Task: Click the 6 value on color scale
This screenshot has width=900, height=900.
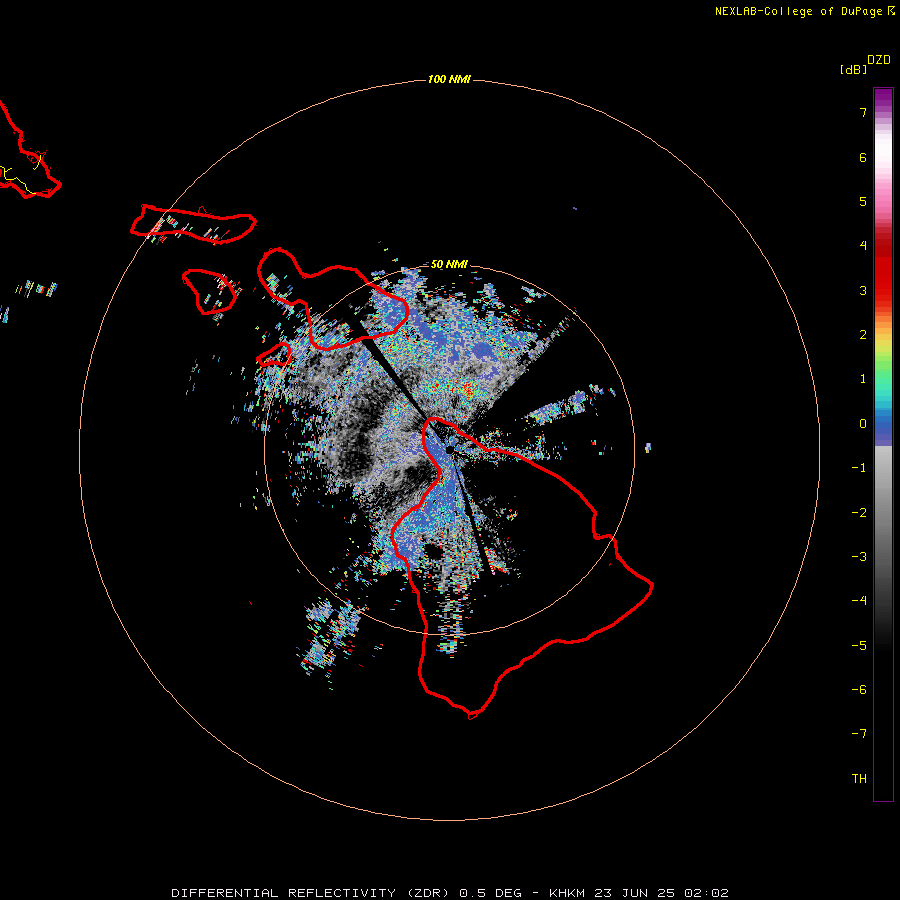Action: (863, 157)
